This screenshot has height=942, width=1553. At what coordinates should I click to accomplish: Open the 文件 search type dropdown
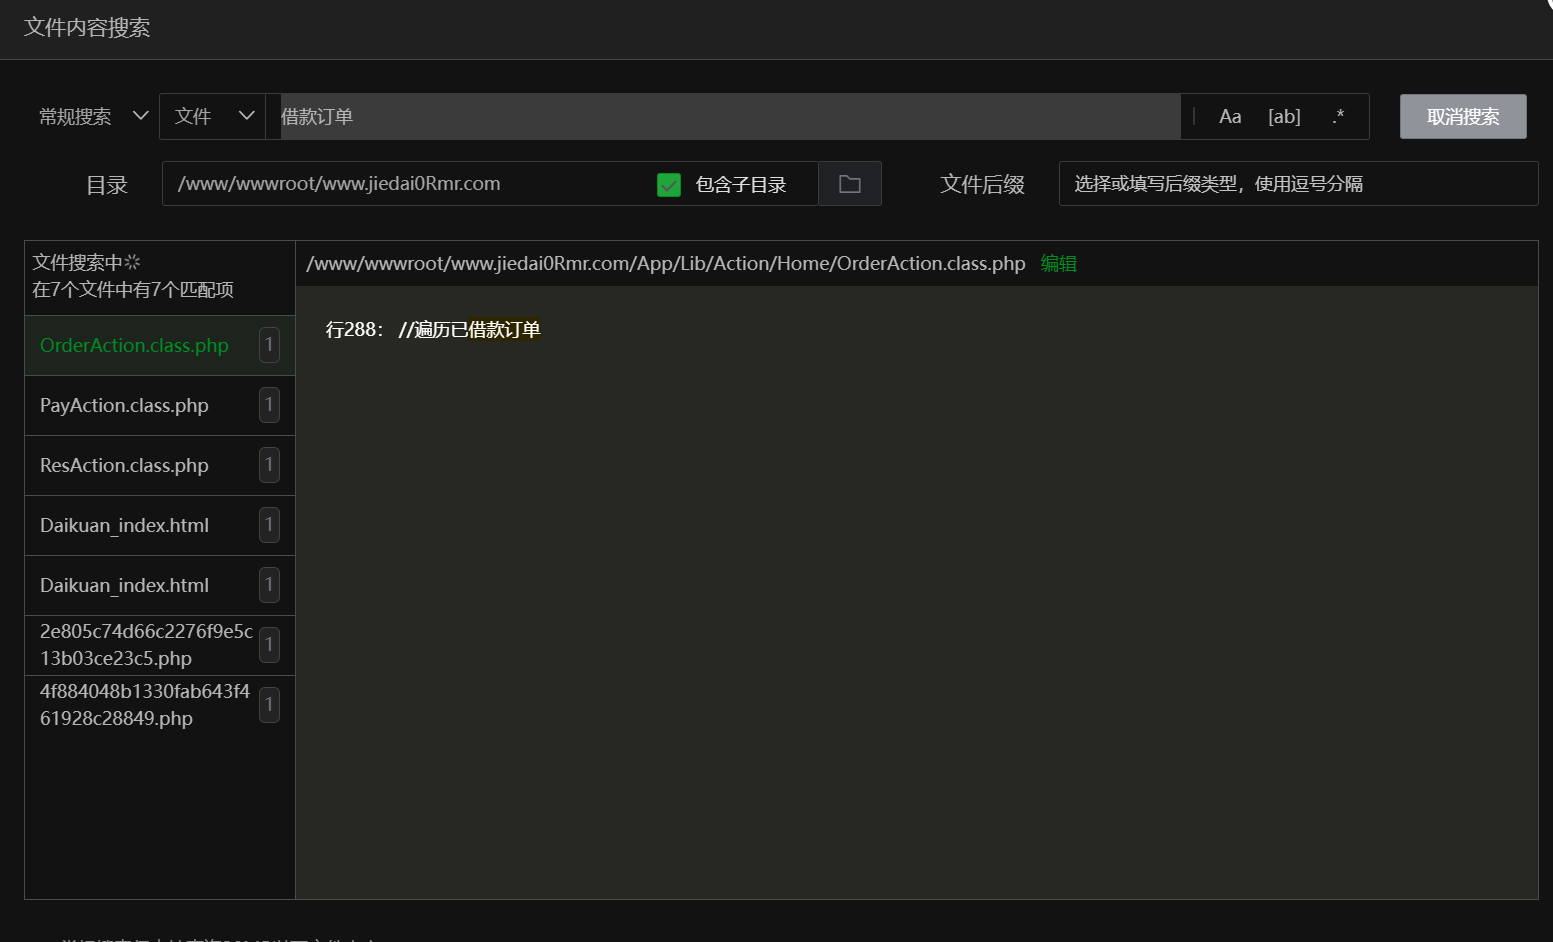(213, 117)
